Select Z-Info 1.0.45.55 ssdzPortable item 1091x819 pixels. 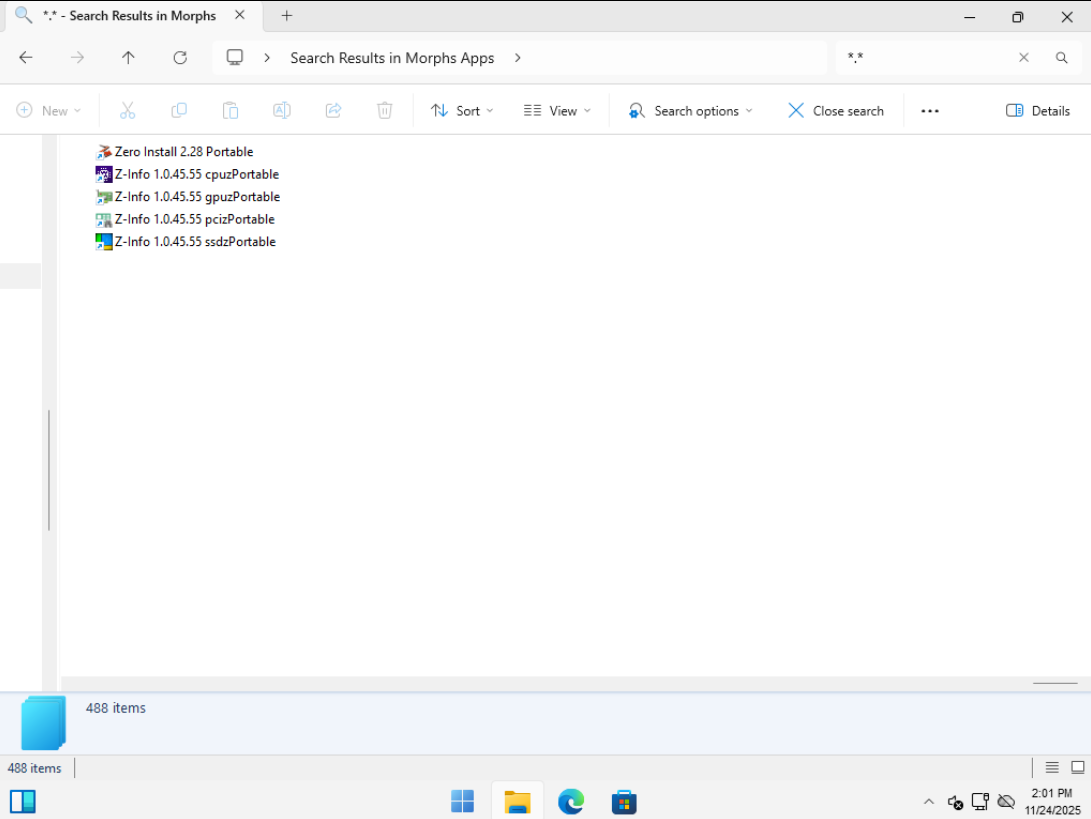coord(194,242)
